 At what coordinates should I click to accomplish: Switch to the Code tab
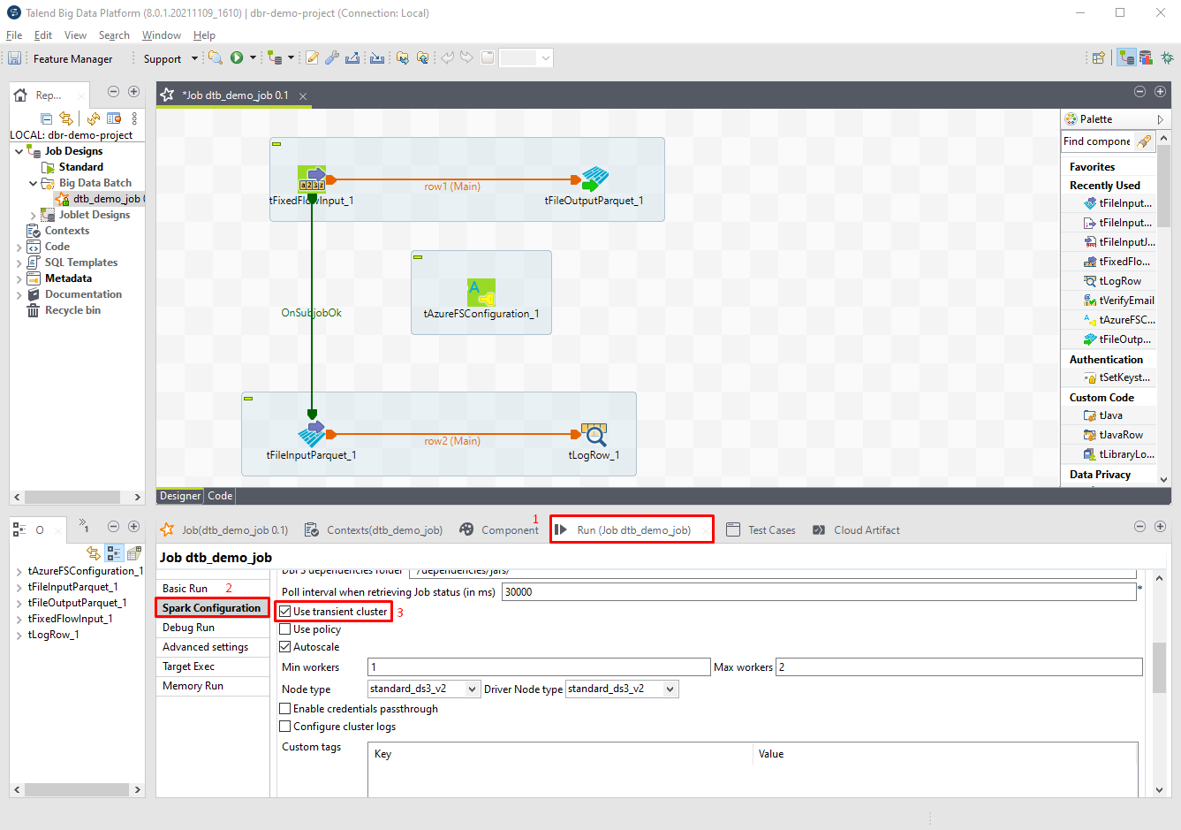pos(220,496)
